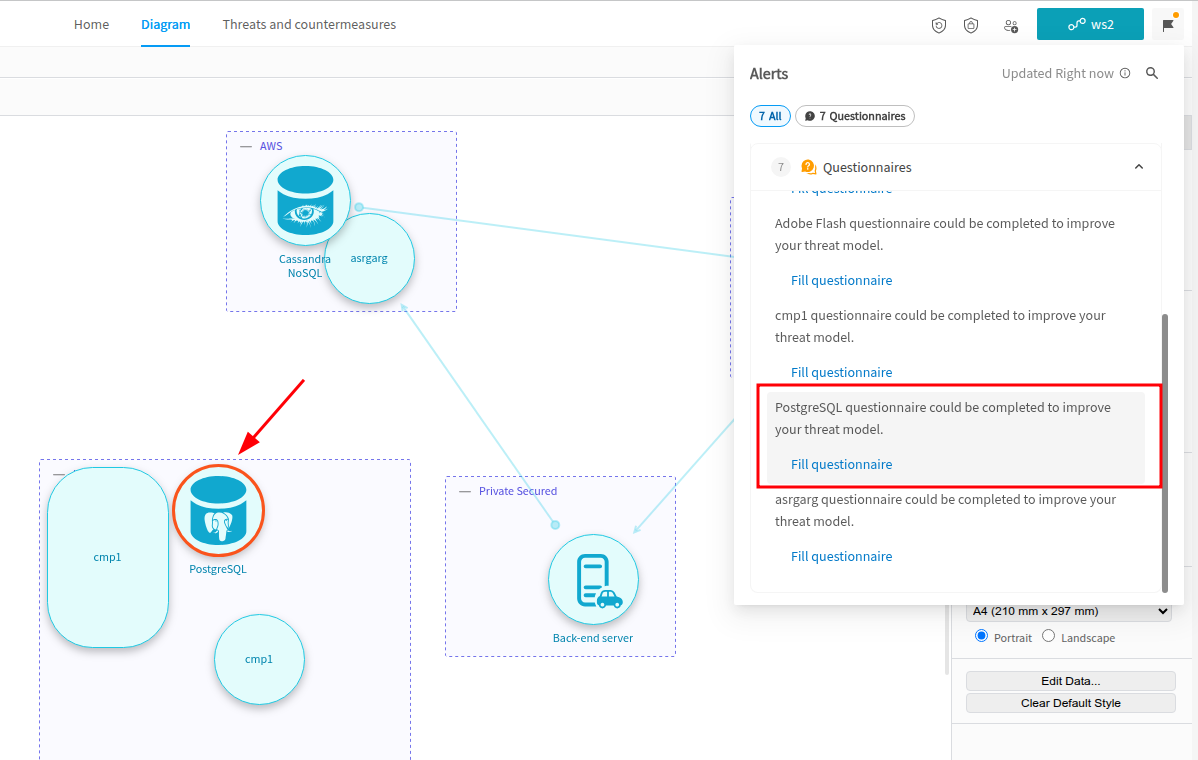Select the Landscape orientation
The height and width of the screenshot is (760, 1198).
[1048, 636]
